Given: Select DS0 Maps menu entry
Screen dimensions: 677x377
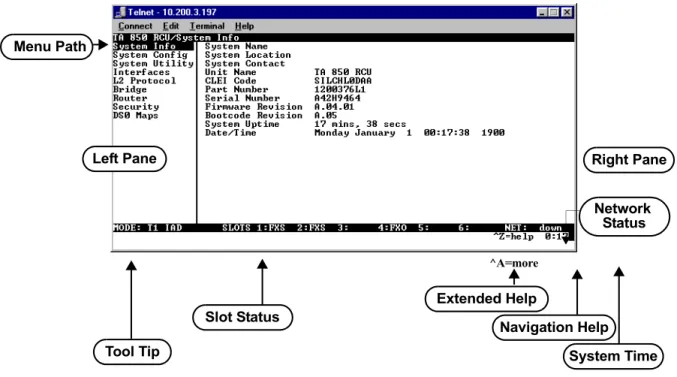Looking at the screenshot, I should click(x=135, y=115).
